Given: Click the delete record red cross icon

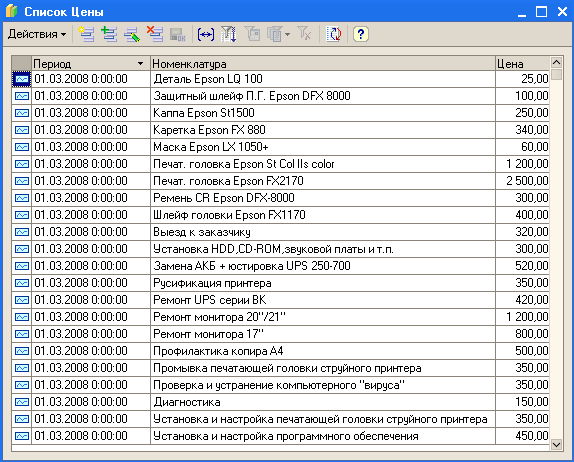Looking at the screenshot, I should tap(155, 34).
